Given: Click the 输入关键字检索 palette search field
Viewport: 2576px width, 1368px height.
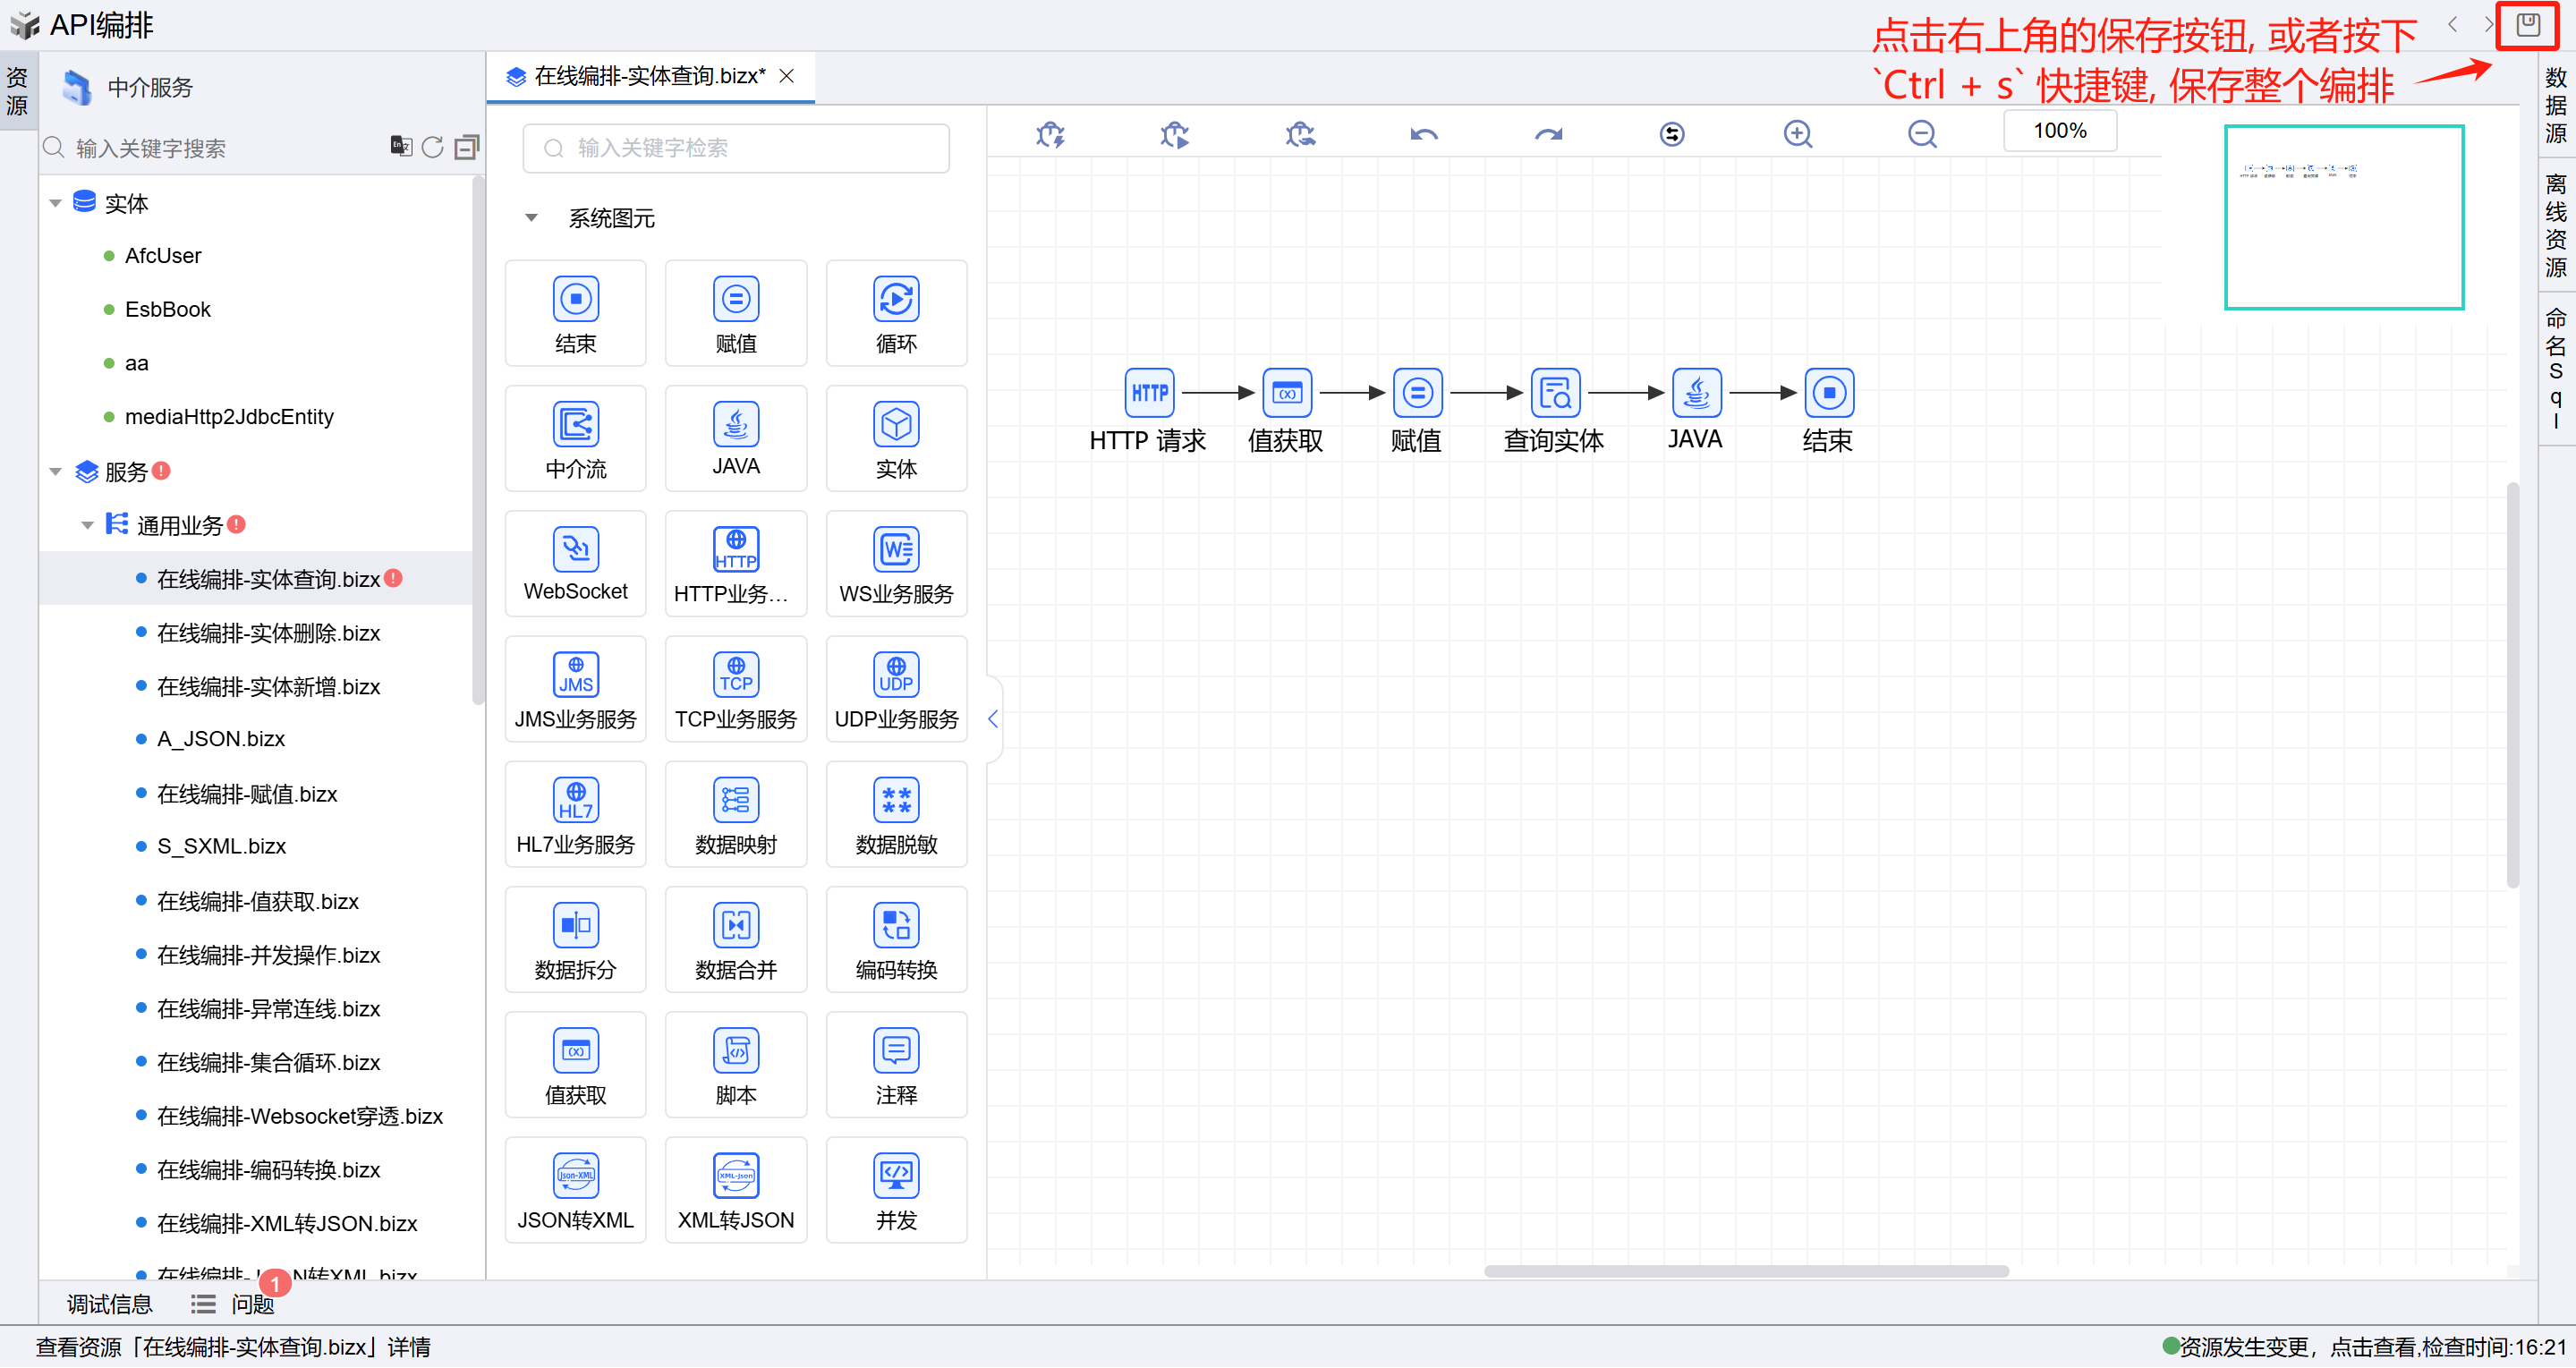Looking at the screenshot, I should tap(735, 148).
